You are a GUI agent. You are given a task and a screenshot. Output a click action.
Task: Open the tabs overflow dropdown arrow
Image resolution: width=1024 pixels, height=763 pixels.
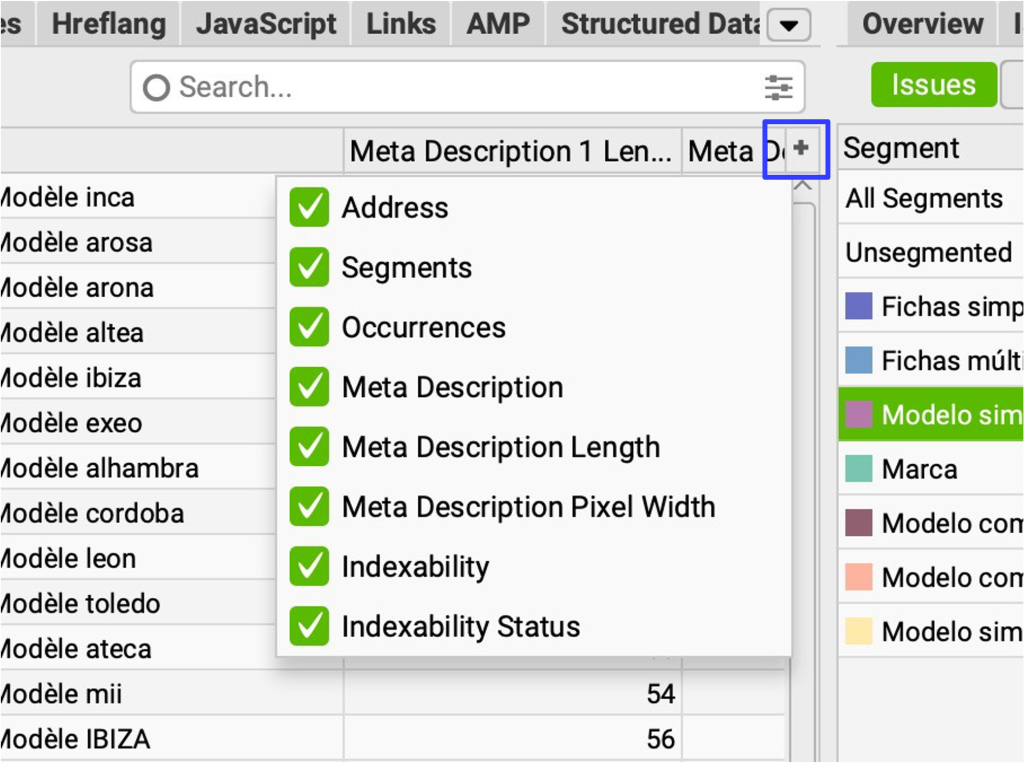[788, 26]
